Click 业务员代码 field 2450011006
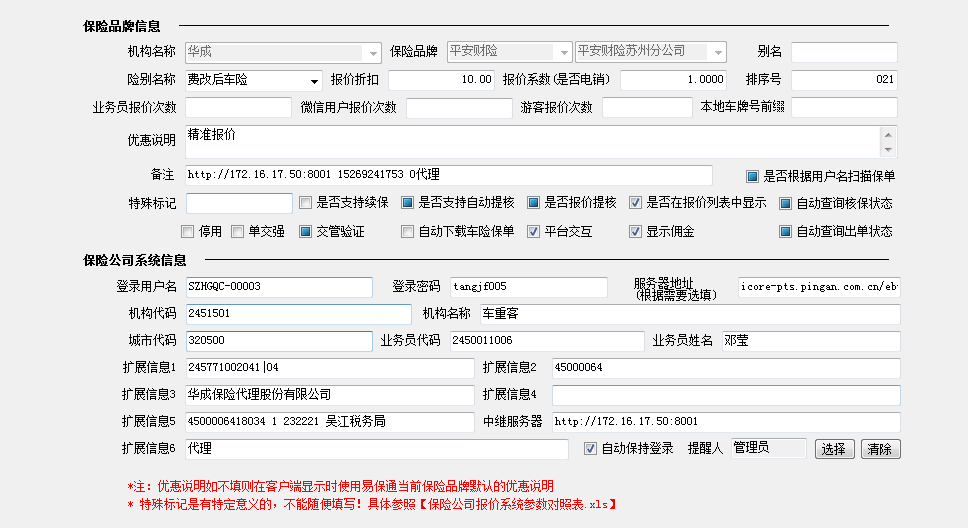The width and height of the screenshot is (968, 528). click(547, 341)
